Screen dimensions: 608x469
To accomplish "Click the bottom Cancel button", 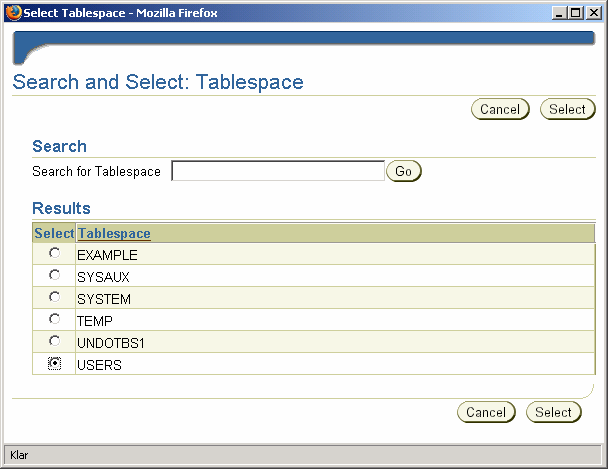I will [486, 412].
